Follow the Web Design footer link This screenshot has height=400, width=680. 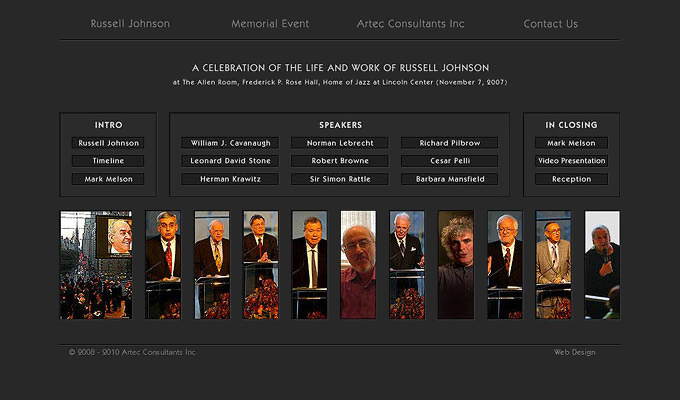(x=574, y=352)
